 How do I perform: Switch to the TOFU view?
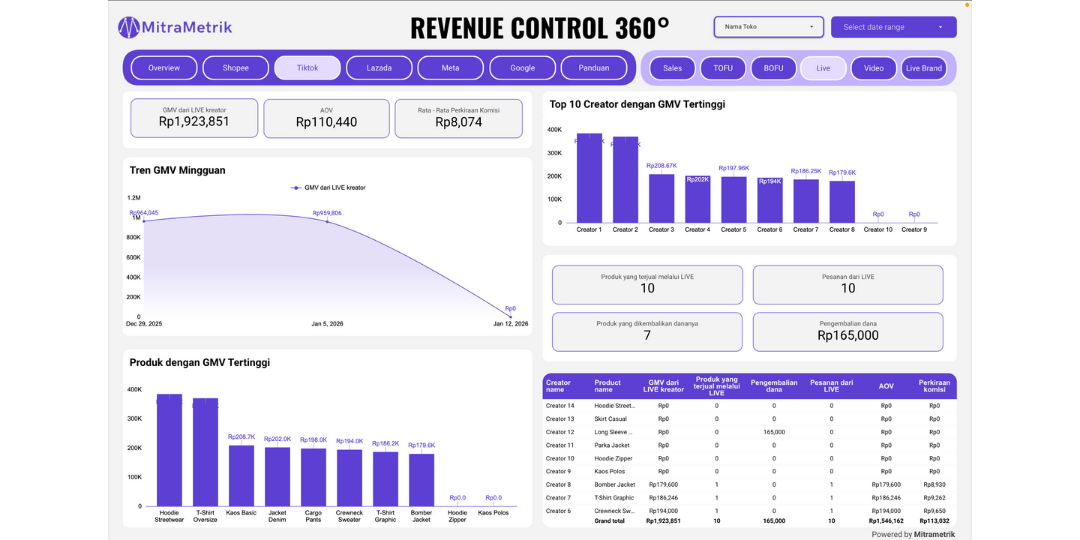[x=723, y=68]
